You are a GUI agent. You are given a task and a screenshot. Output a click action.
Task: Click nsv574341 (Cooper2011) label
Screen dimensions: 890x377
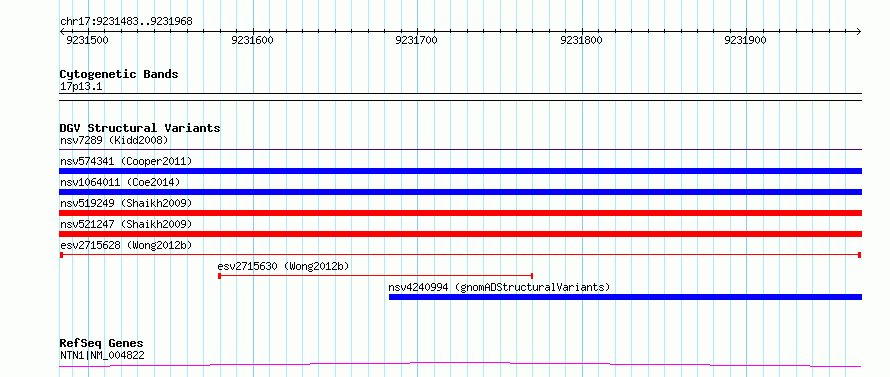tap(126, 161)
